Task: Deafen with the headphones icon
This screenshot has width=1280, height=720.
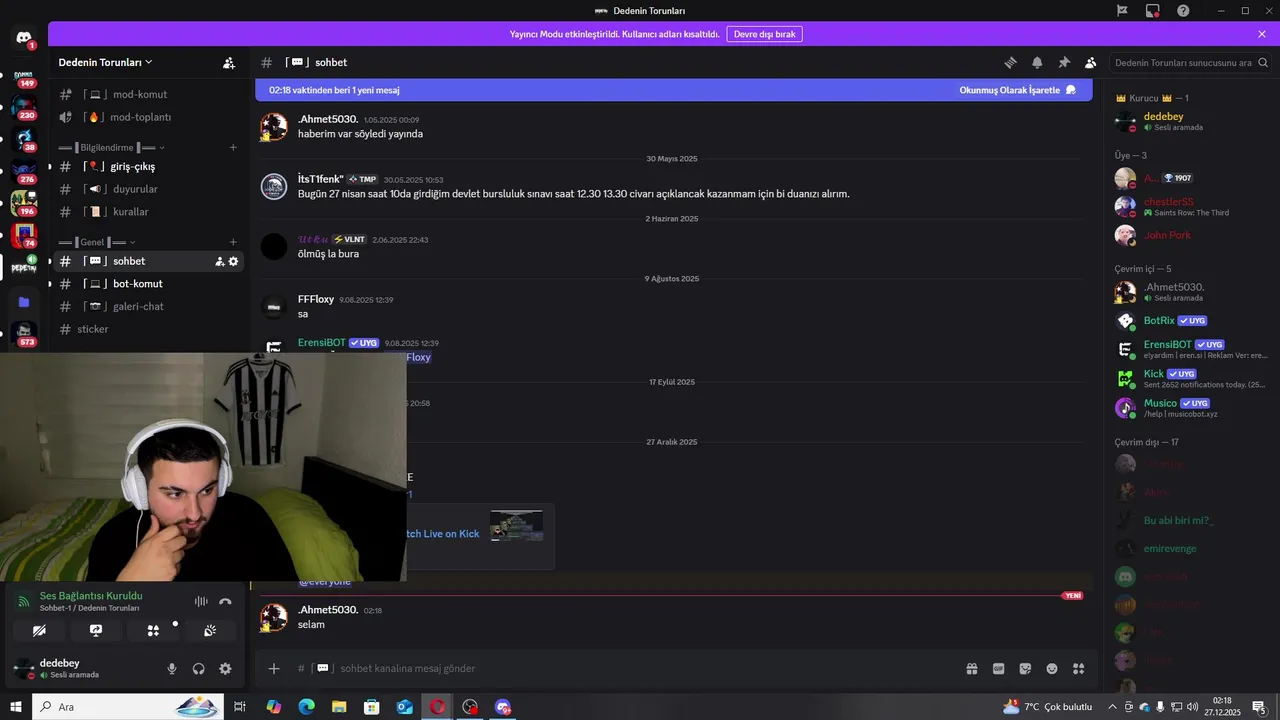Action: (198, 669)
